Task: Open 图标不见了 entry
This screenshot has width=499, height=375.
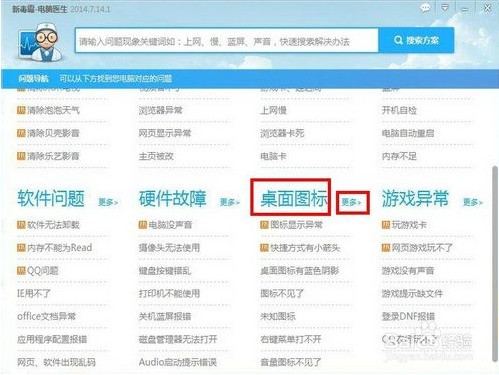Action: pyautogui.click(x=282, y=293)
